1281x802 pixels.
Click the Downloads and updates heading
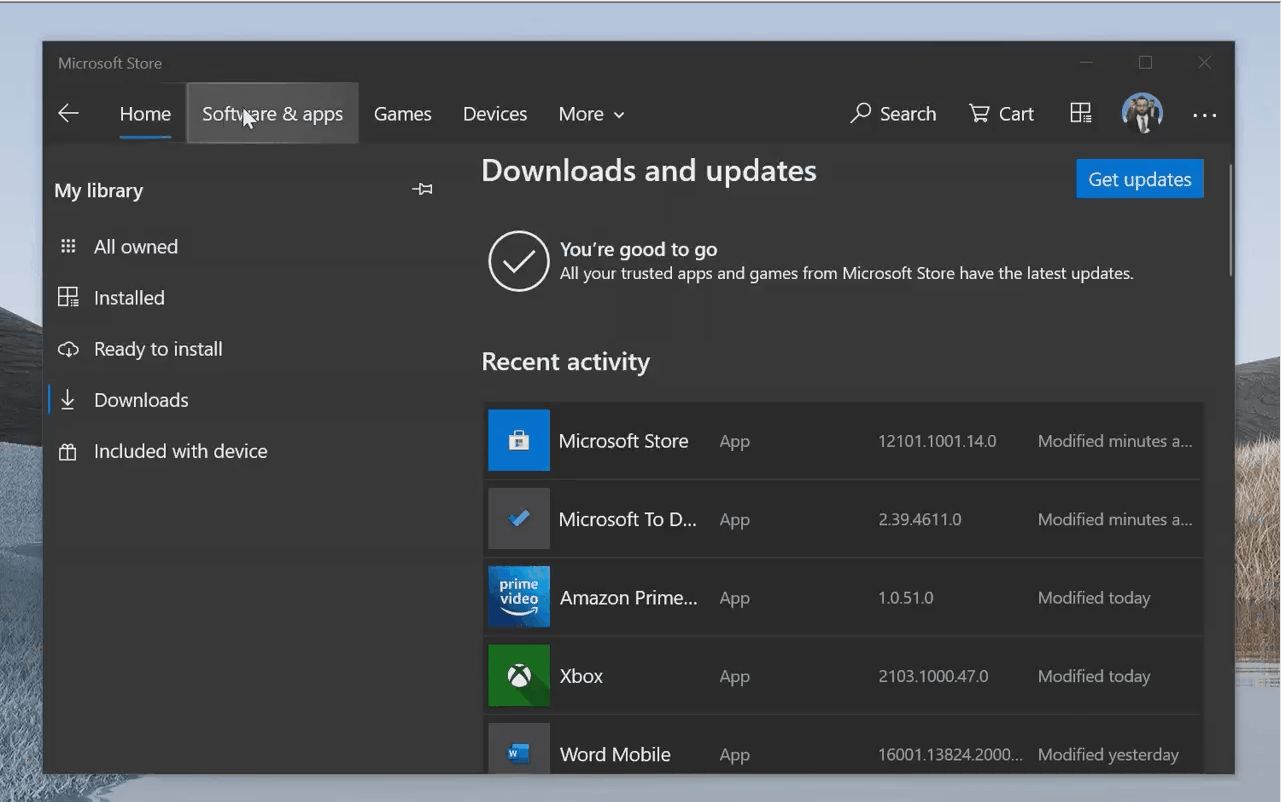[x=649, y=171]
